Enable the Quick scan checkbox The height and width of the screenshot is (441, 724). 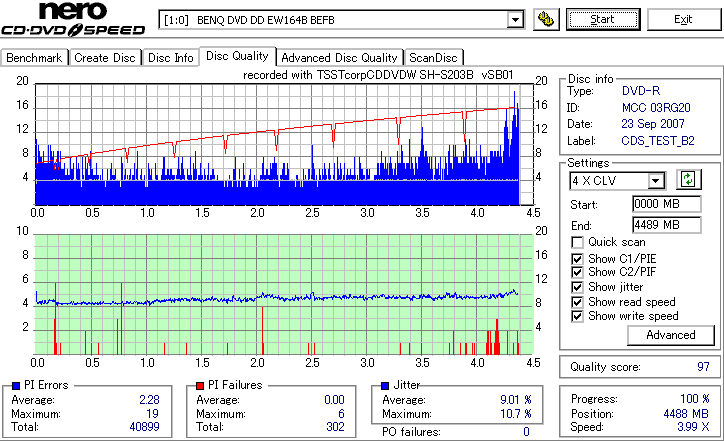point(577,242)
